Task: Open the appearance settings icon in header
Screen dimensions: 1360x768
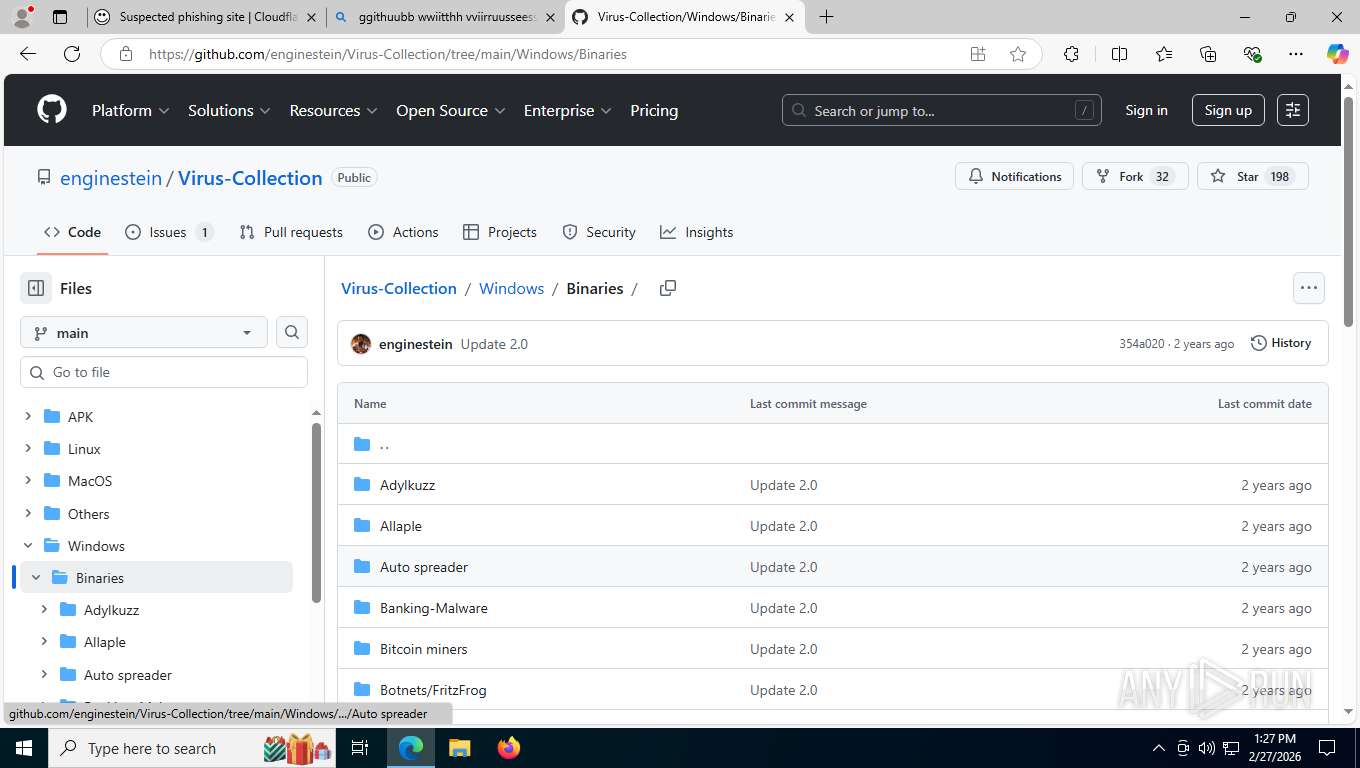Action: coord(1293,110)
